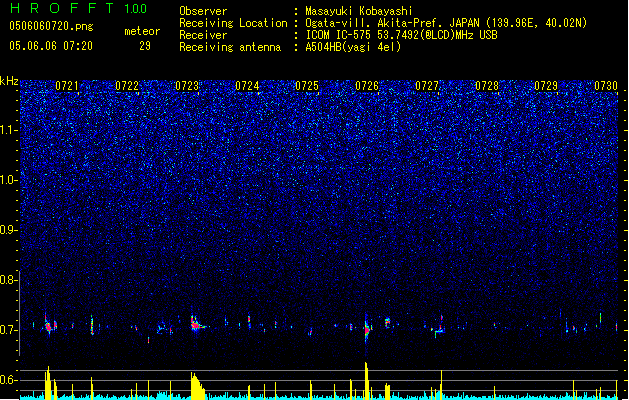
Task: Click the Receiver label
Action: pos(203,35)
